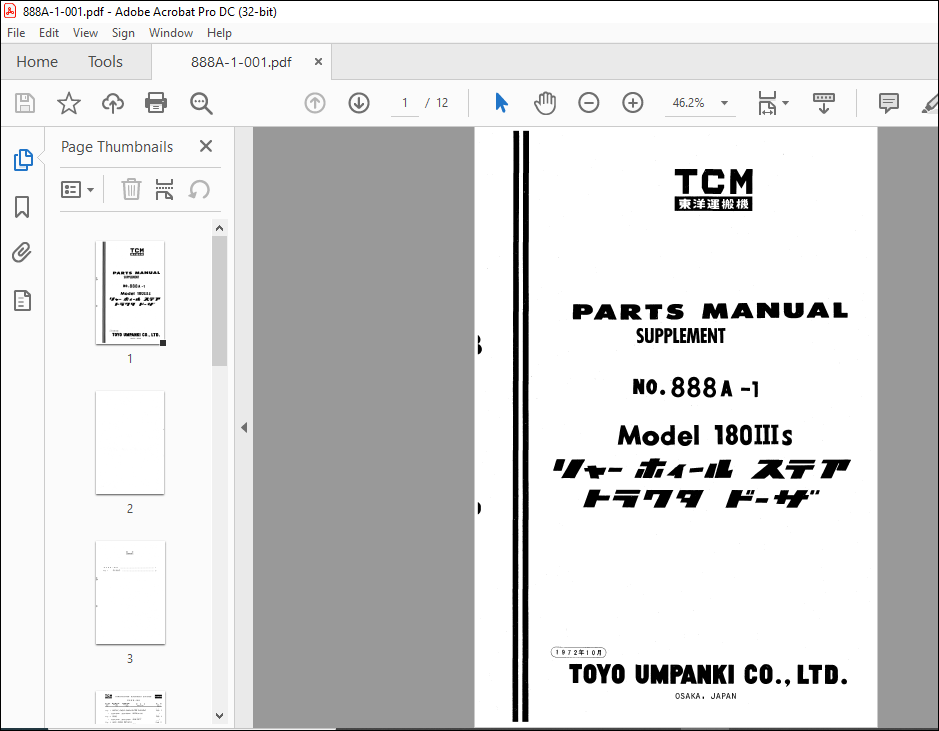The width and height of the screenshot is (939, 731).
Task: Select the arrow selection tool
Action: point(501,103)
